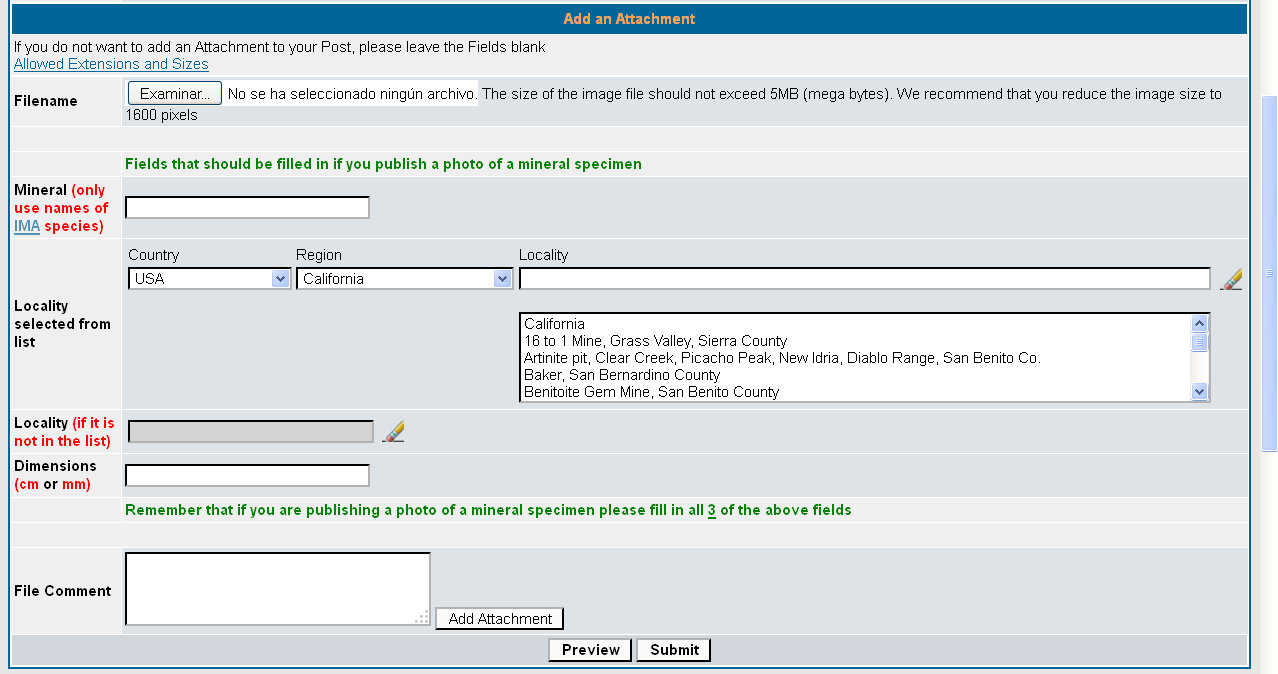The height and width of the screenshot is (674, 1278).
Task: Click the brush icon next to the unlisted Locality field
Action: [x=394, y=431]
